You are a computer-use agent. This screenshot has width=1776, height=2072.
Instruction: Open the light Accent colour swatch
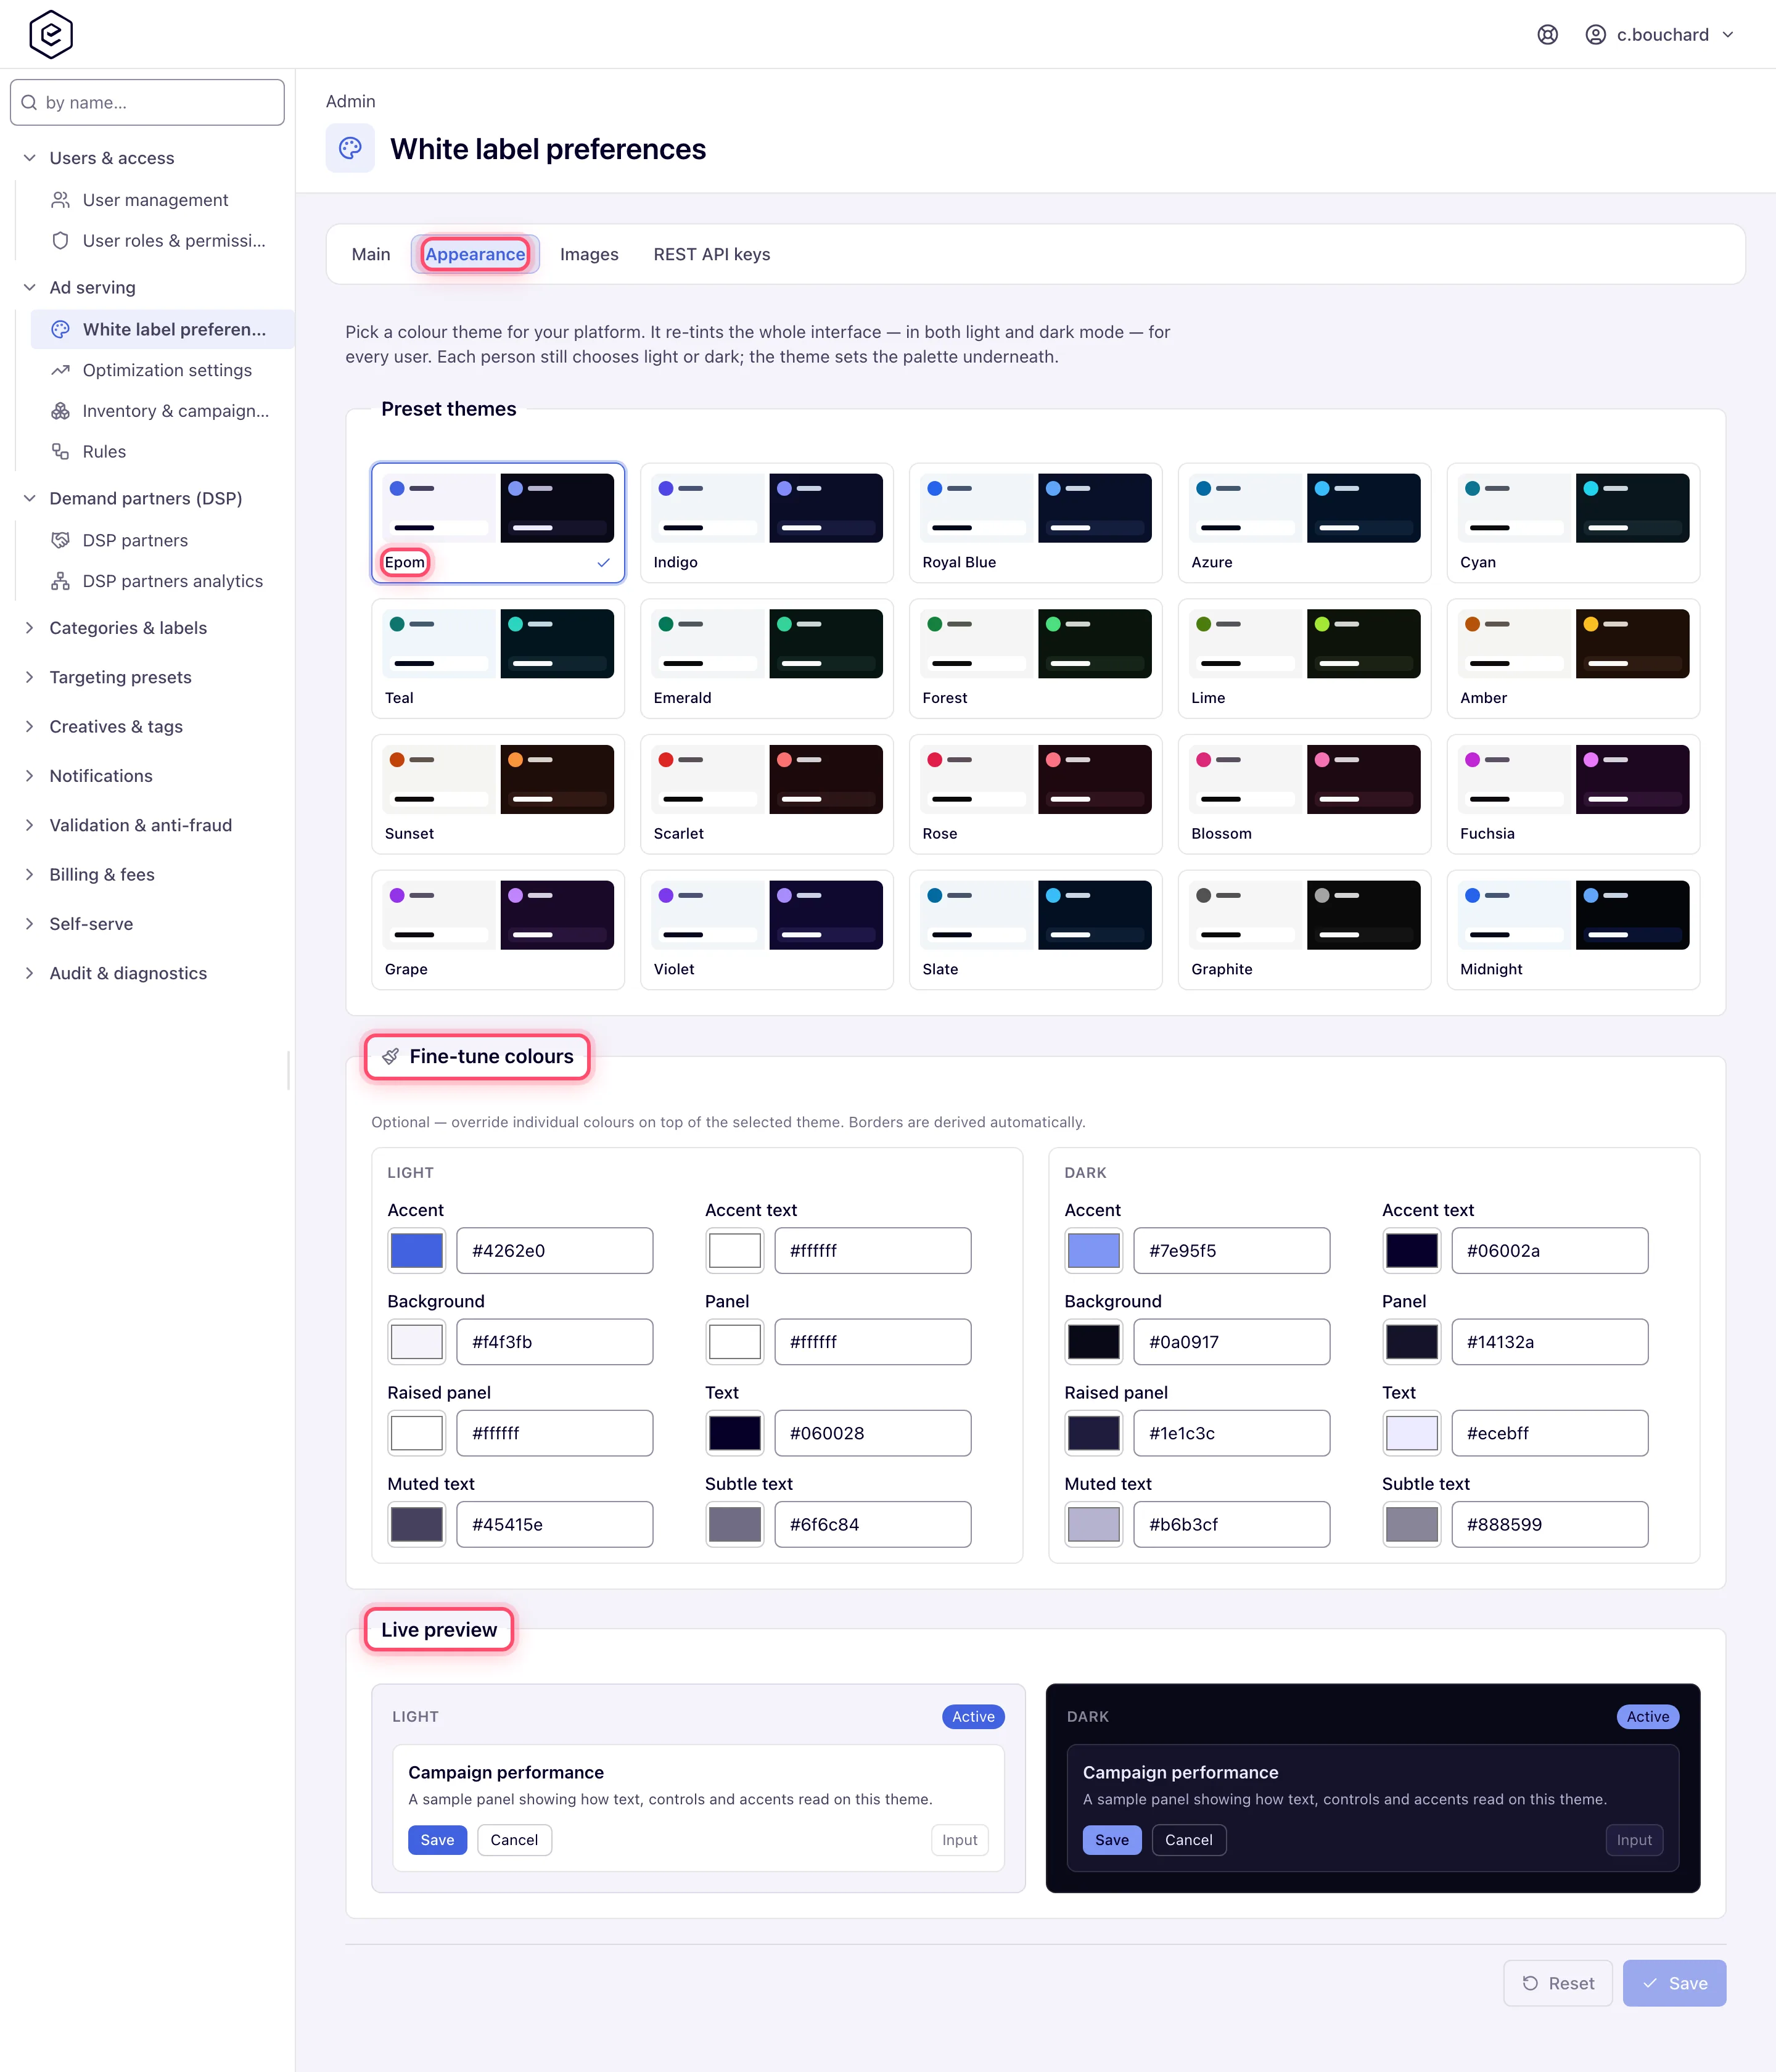point(416,1251)
